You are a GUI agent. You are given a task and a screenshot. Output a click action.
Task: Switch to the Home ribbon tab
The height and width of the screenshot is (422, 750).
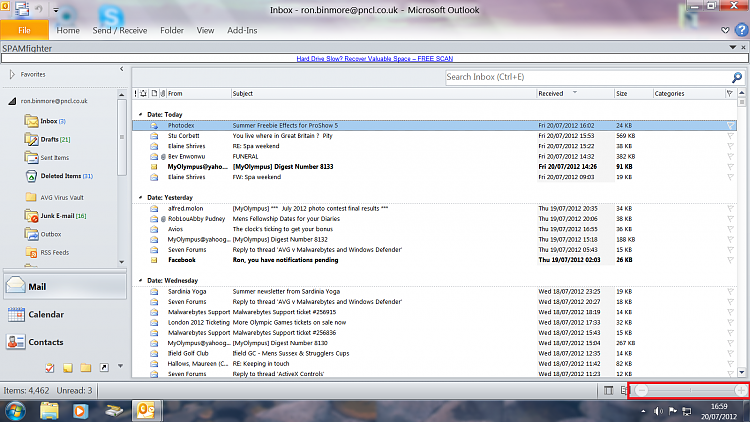pos(68,30)
